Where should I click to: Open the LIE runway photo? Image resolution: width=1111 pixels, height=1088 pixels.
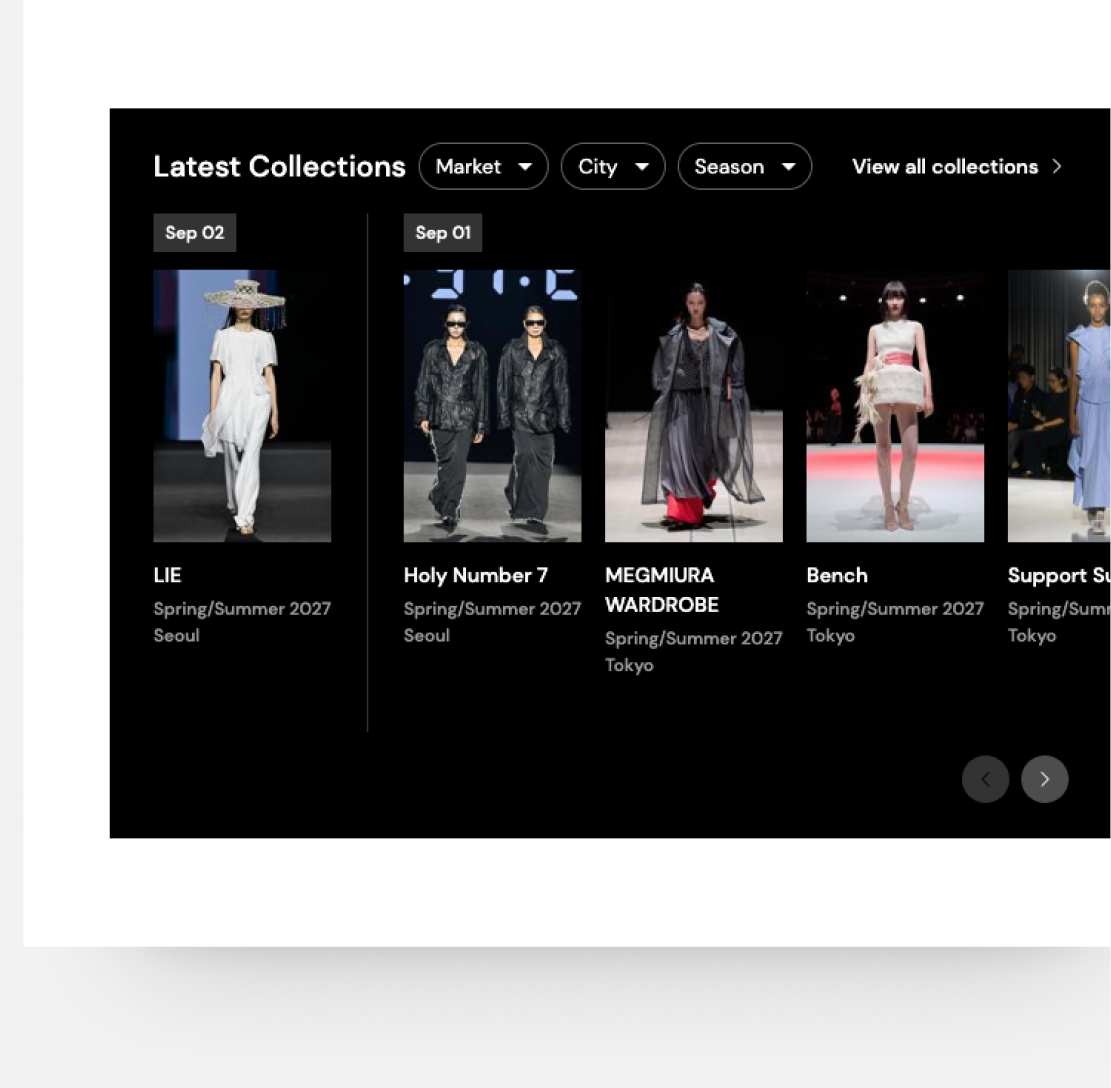pos(242,406)
